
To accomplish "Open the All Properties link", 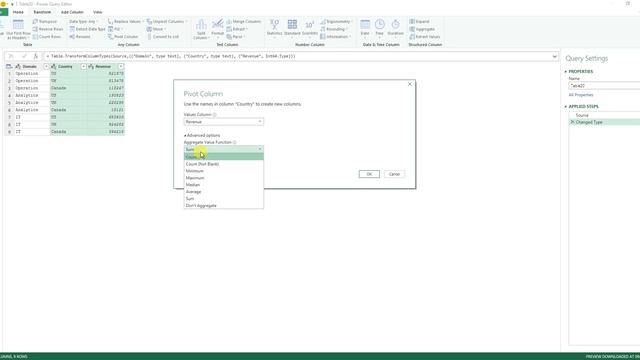I will point(581,95).
